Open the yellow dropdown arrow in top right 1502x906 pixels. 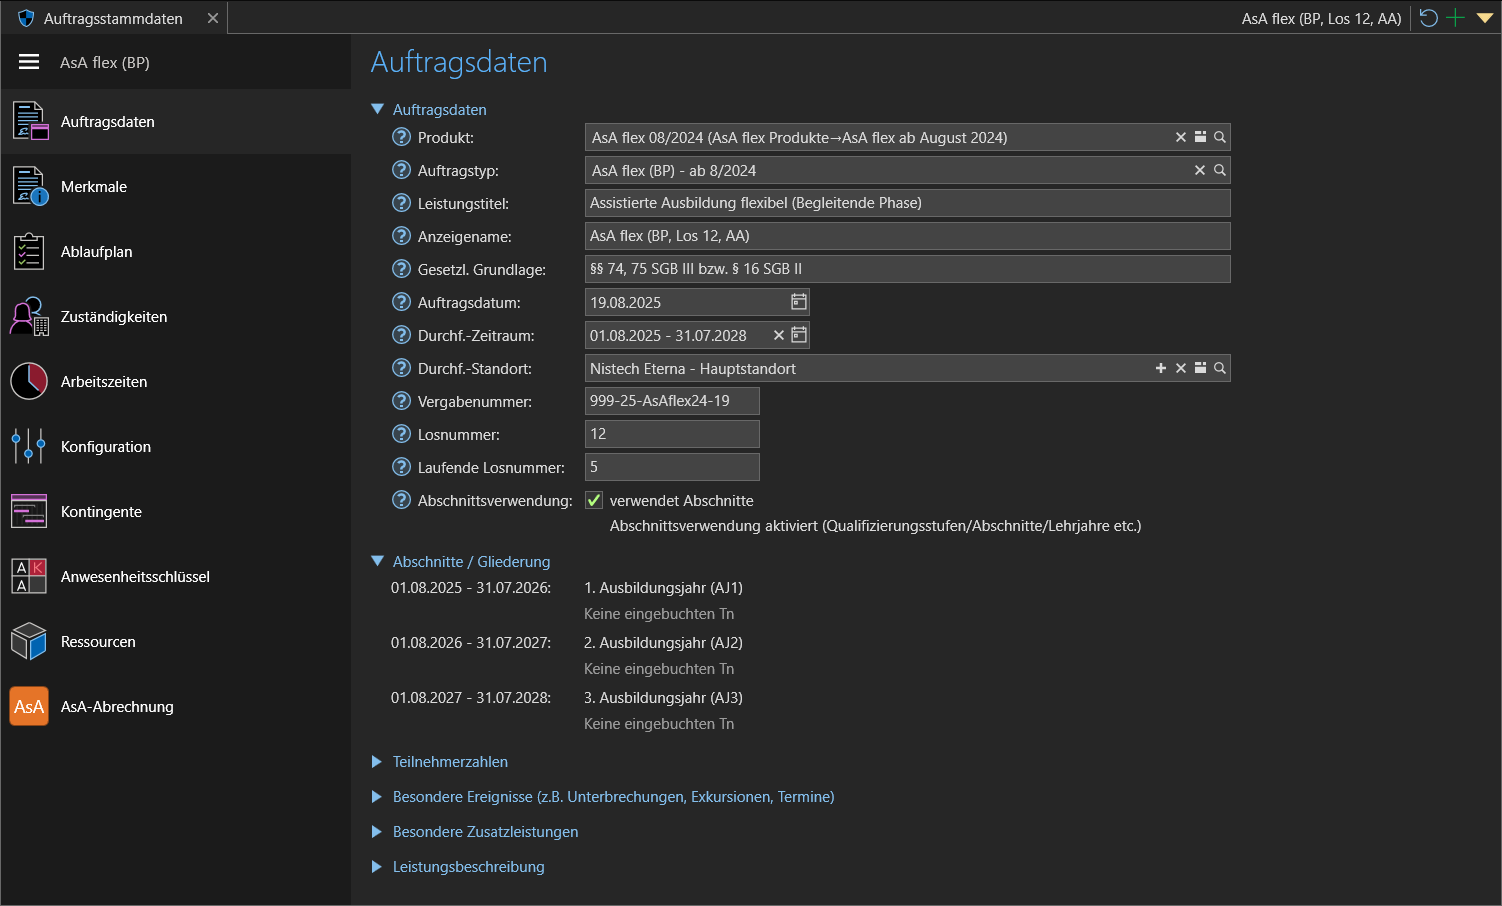(1485, 18)
